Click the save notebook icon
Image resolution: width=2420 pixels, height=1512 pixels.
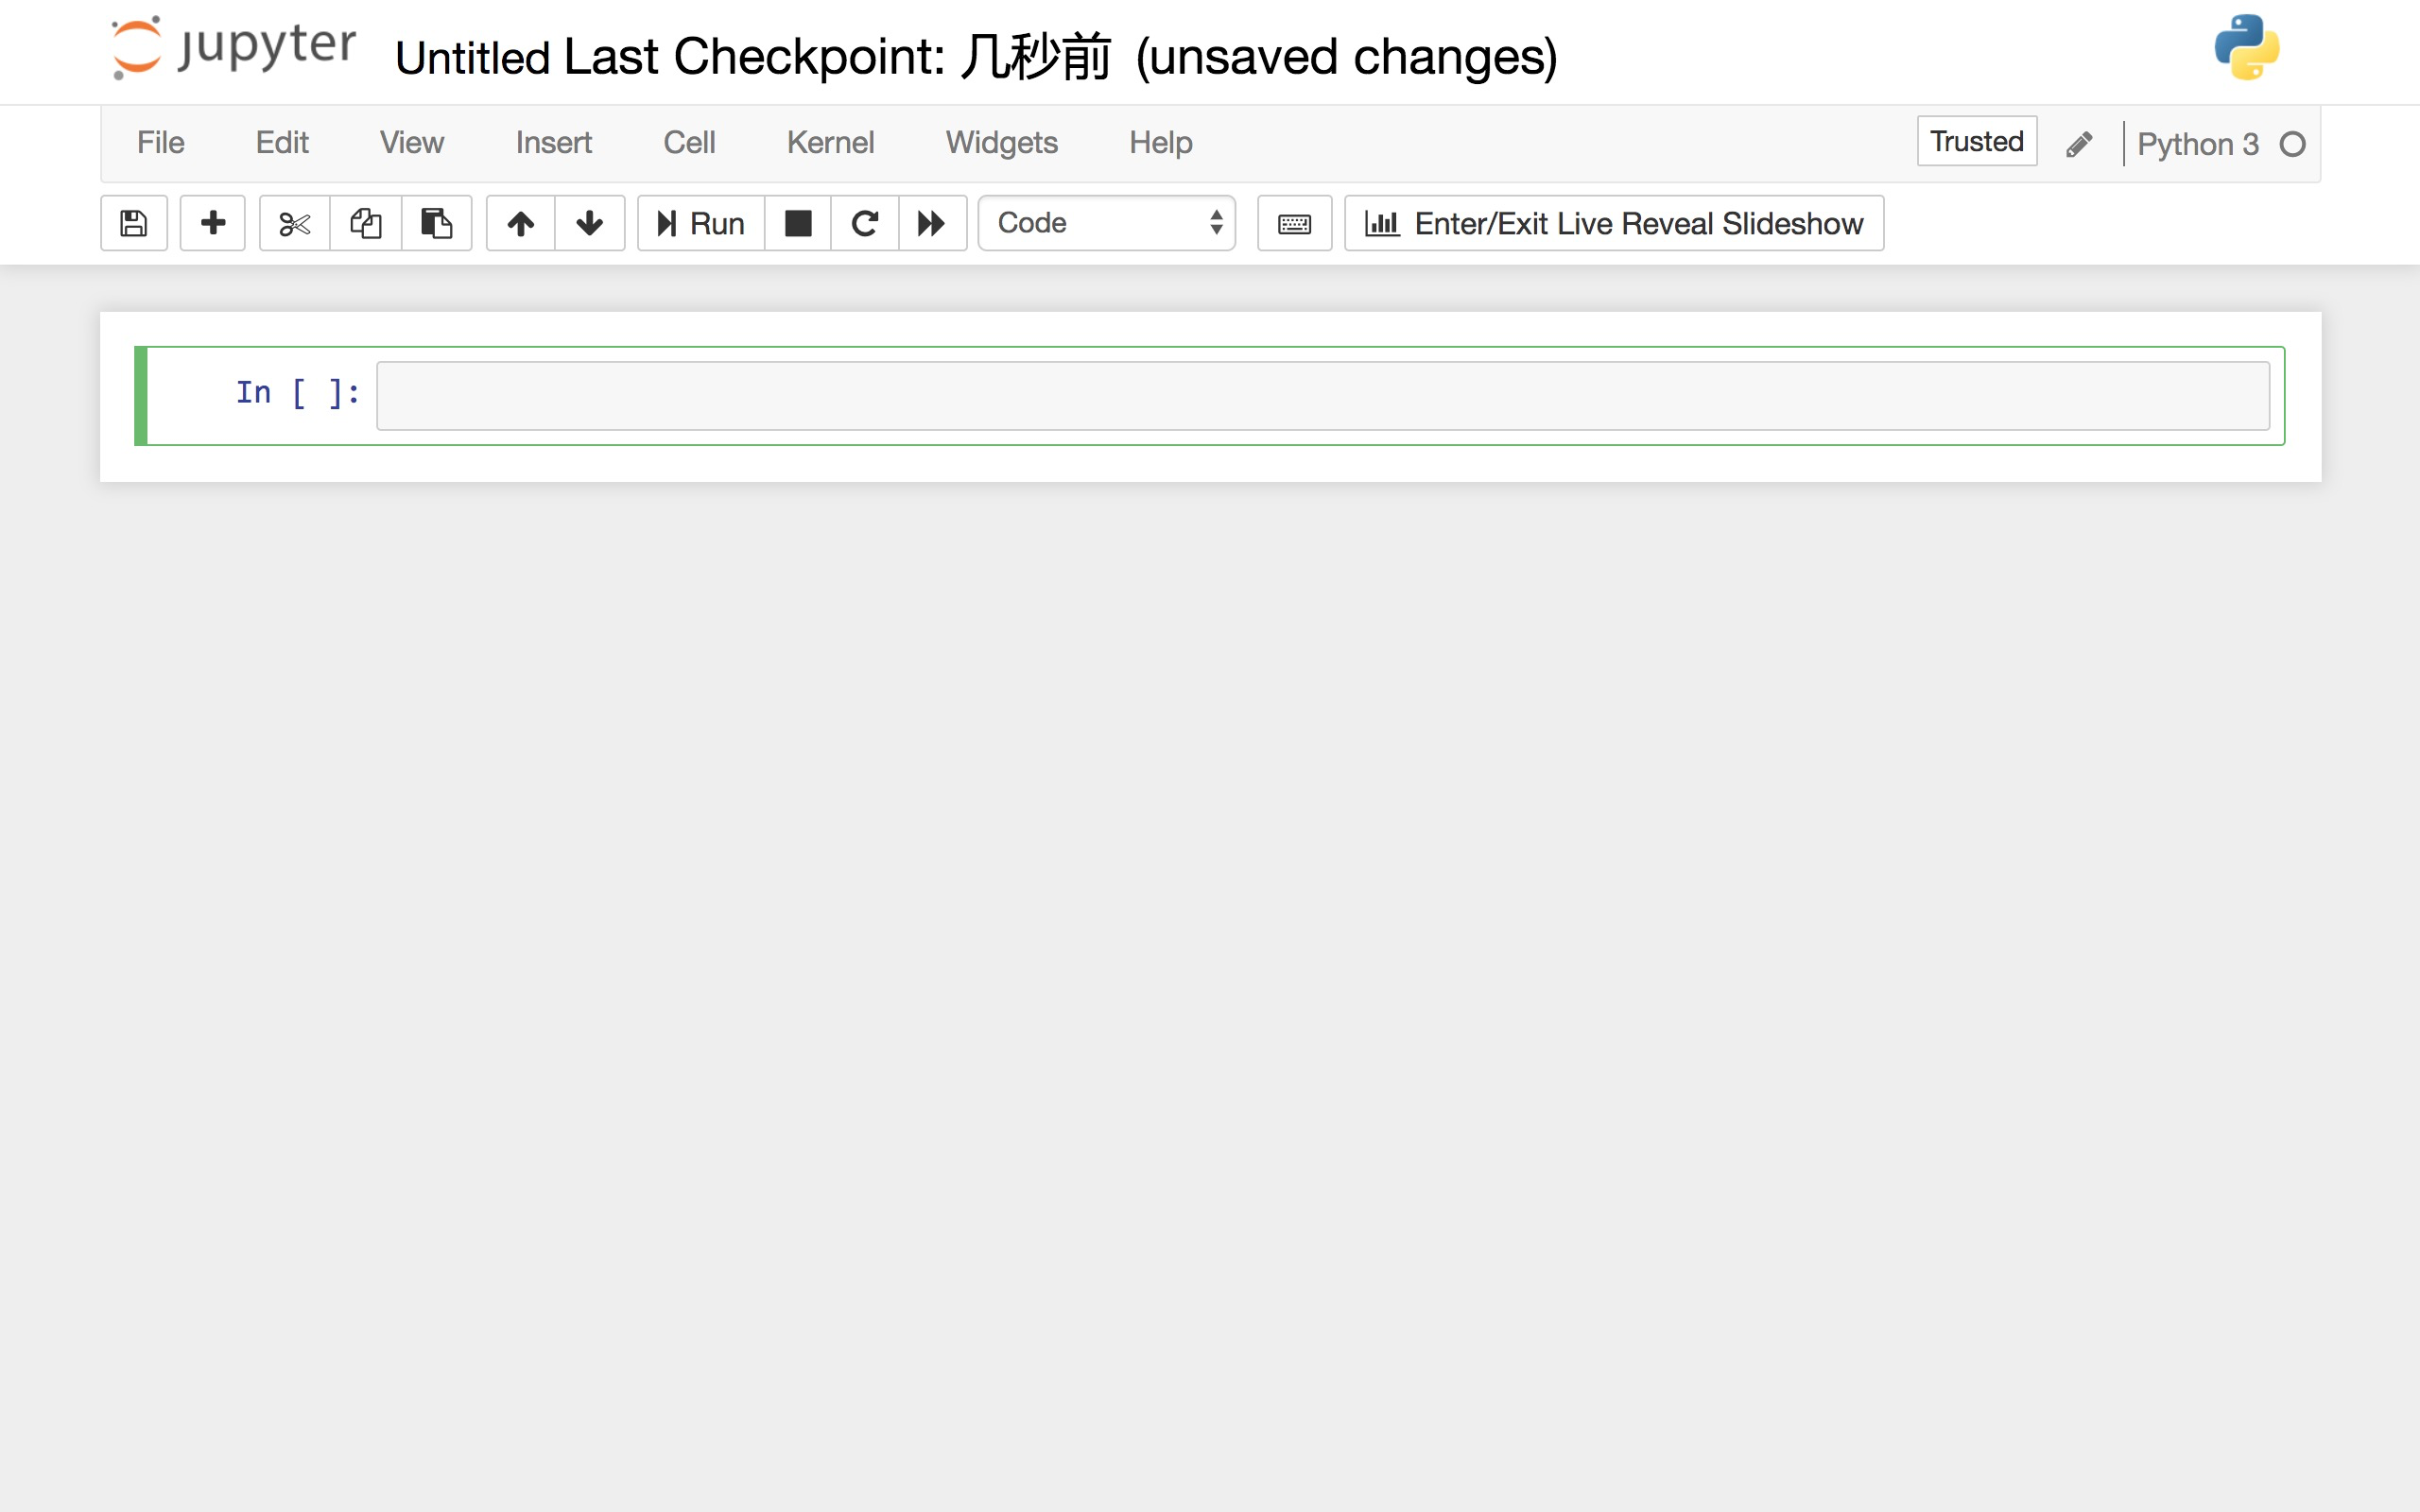click(132, 223)
